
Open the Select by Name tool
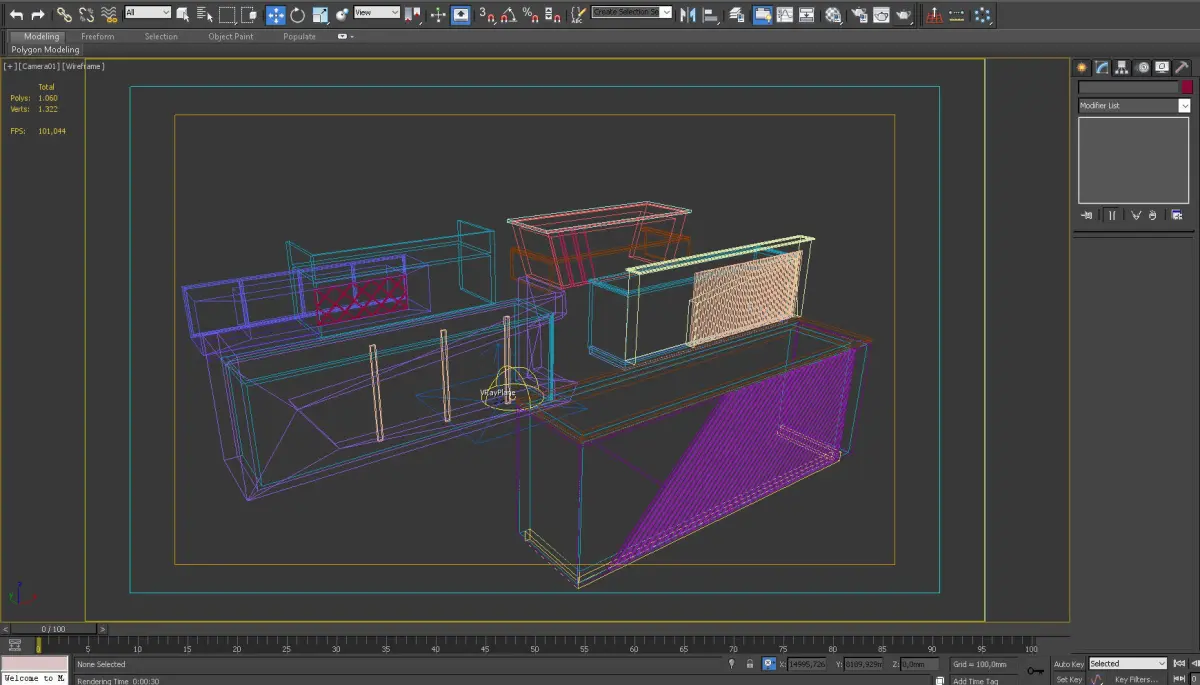tap(204, 15)
